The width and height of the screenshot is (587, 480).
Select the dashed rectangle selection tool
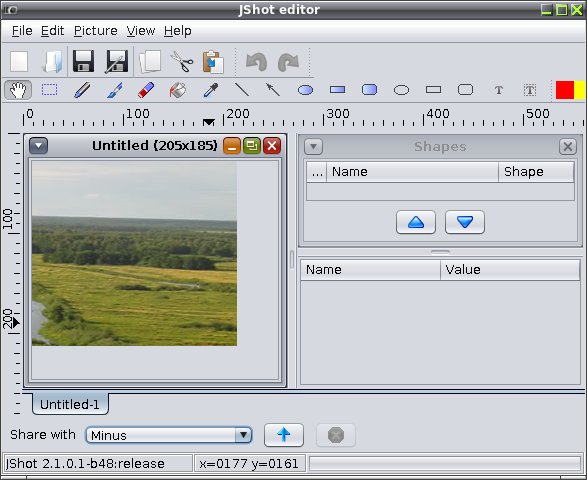point(49,90)
